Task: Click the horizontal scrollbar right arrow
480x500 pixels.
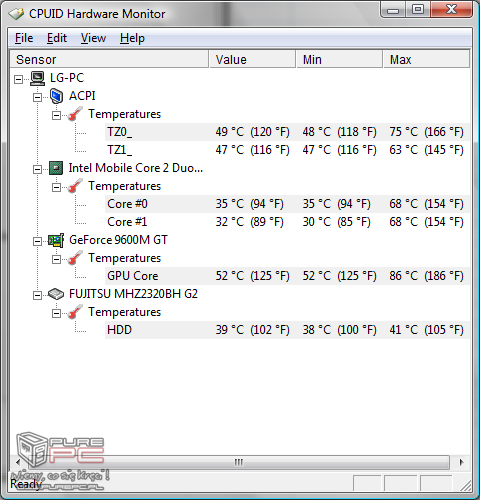Action: [x=461, y=462]
